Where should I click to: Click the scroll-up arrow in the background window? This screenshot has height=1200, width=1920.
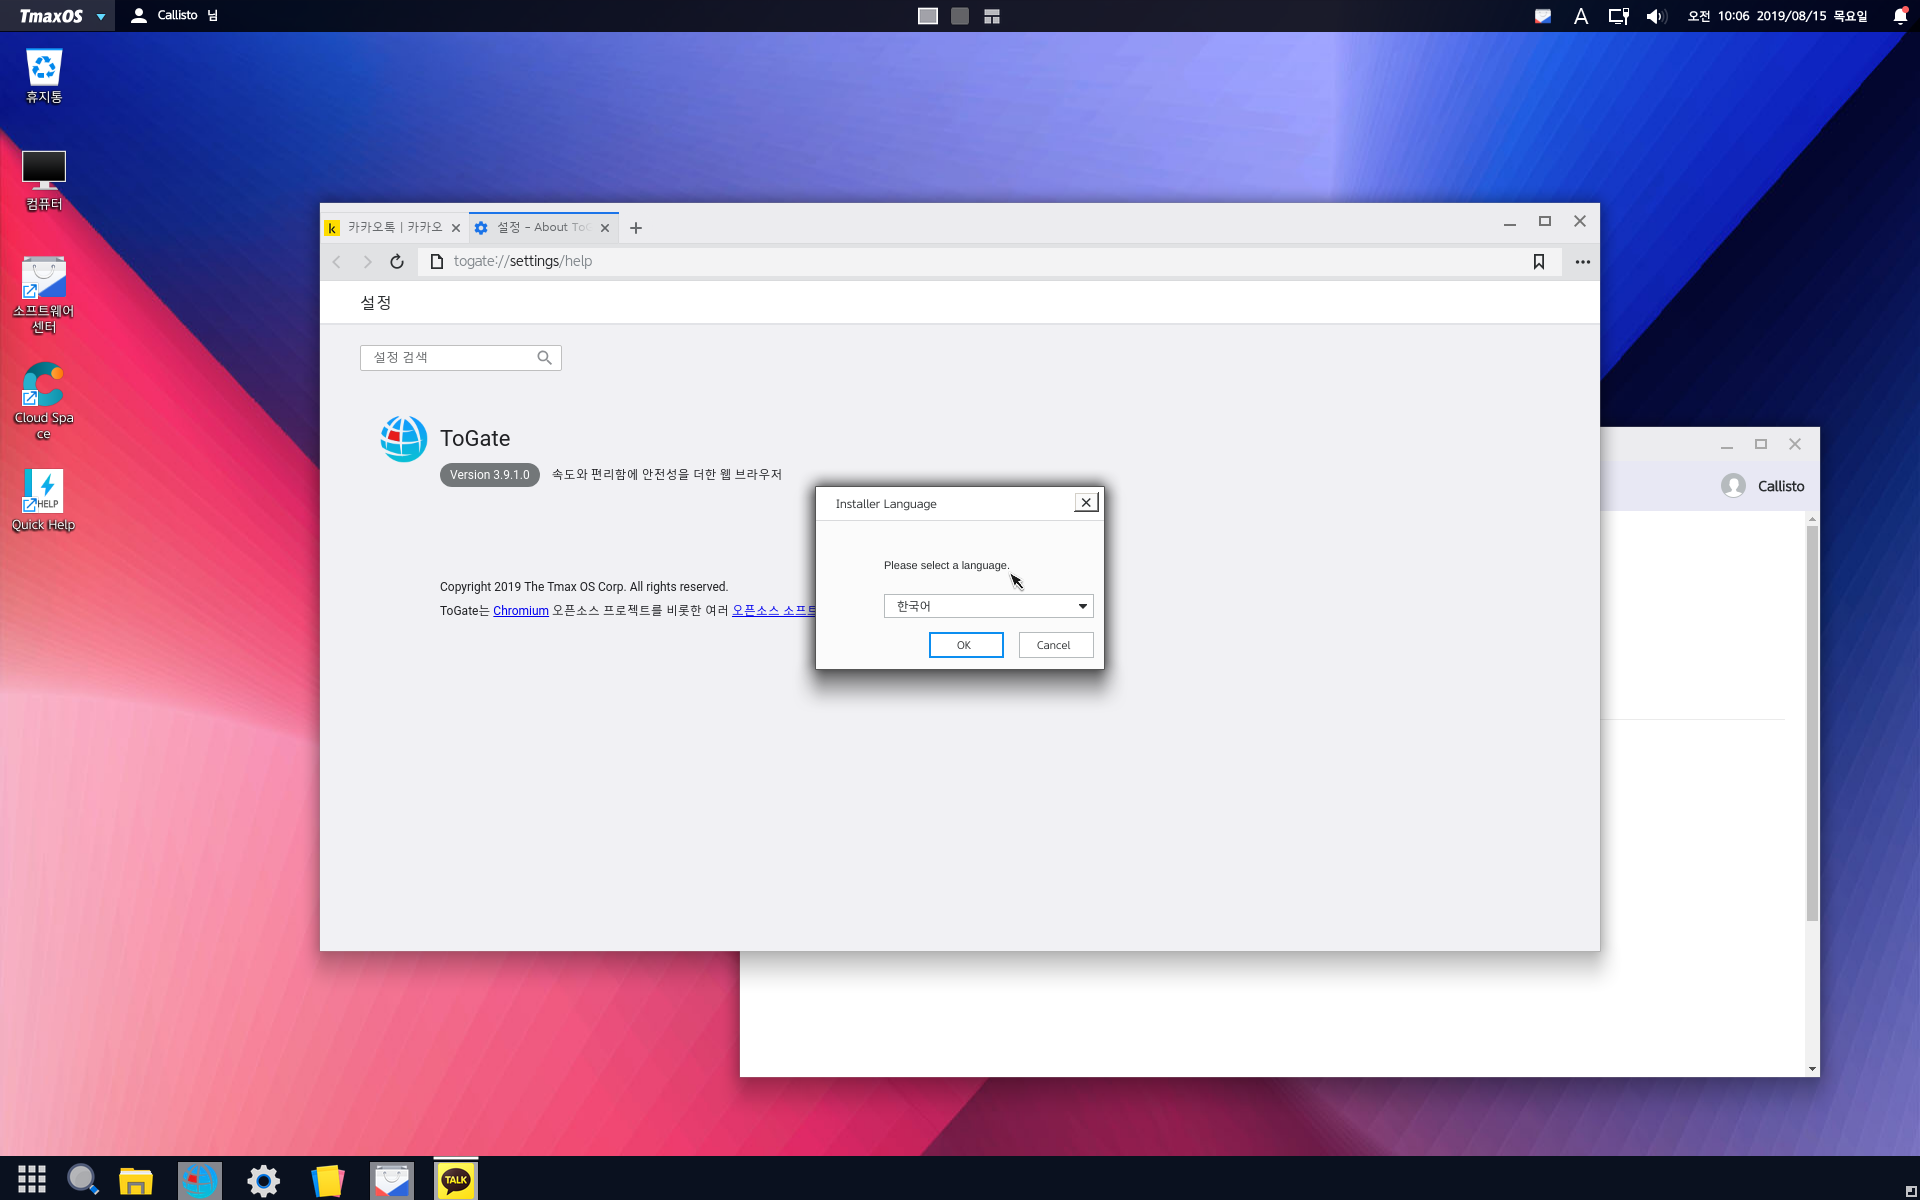(x=1812, y=519)
